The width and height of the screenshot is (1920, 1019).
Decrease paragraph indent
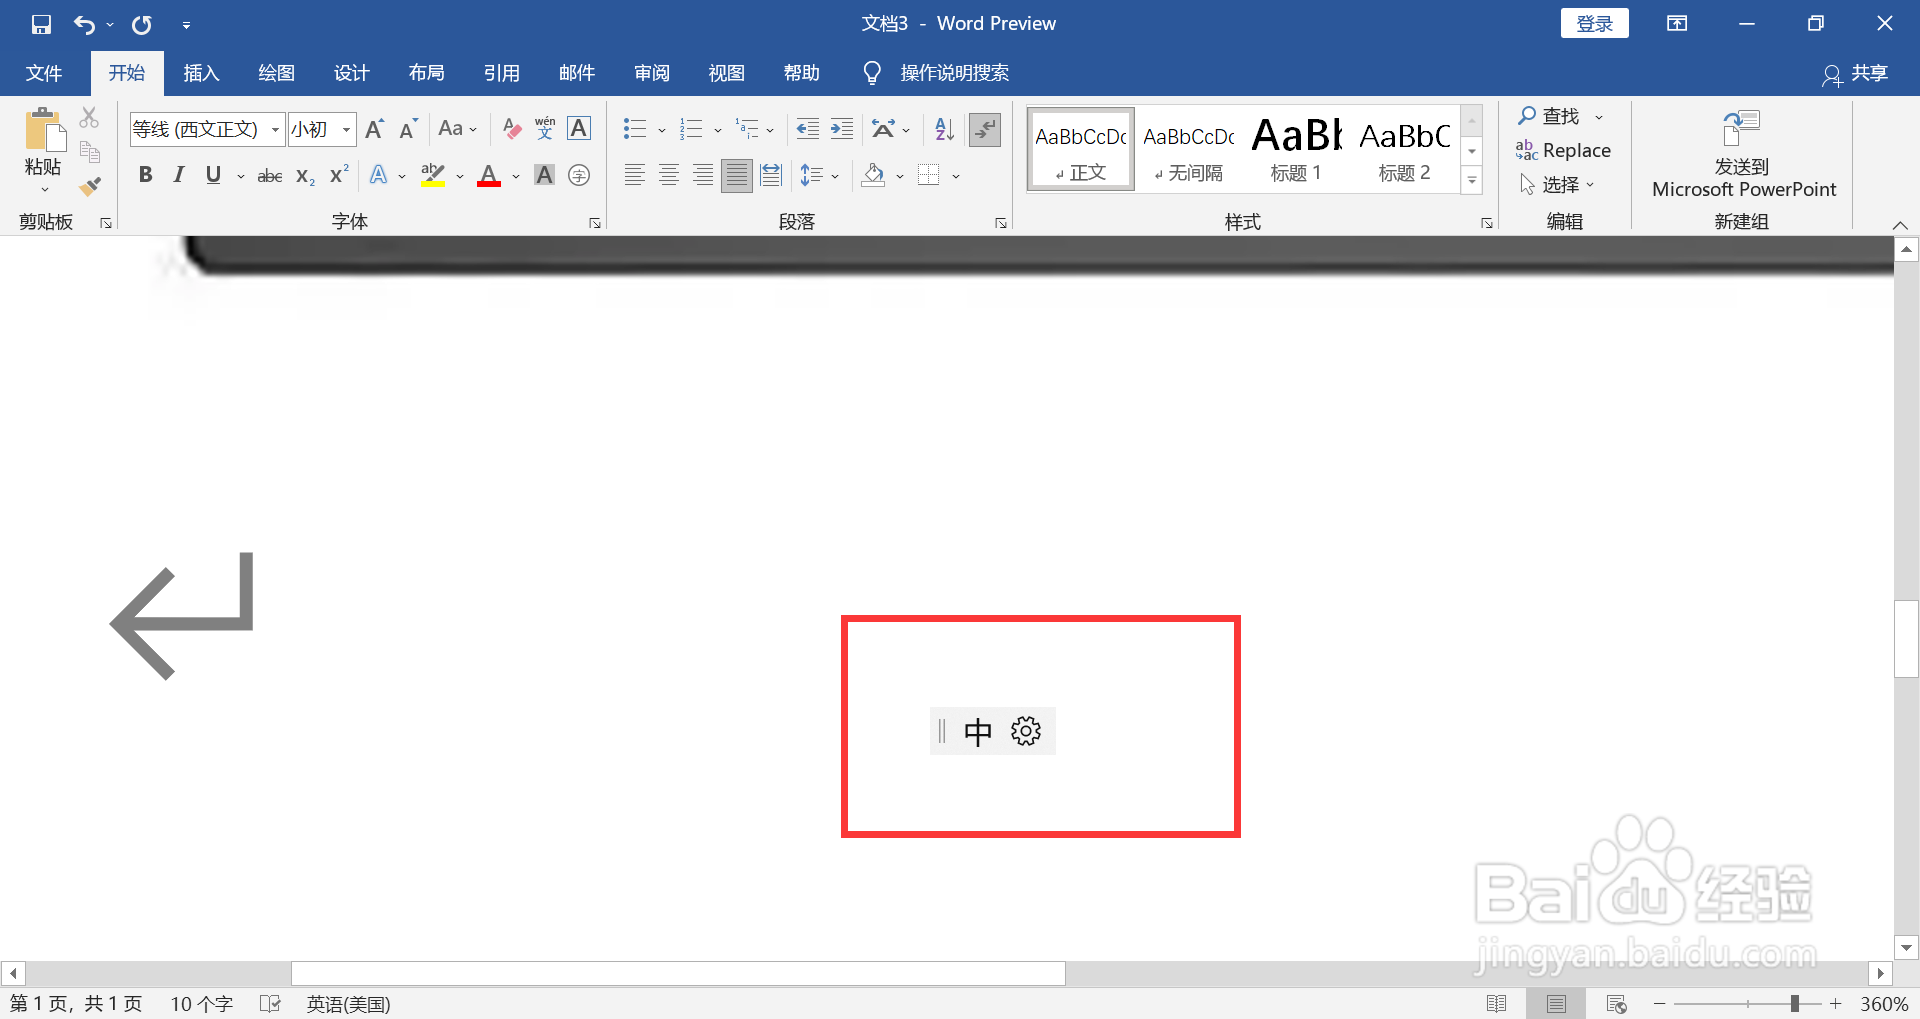(x=807, y=129)
